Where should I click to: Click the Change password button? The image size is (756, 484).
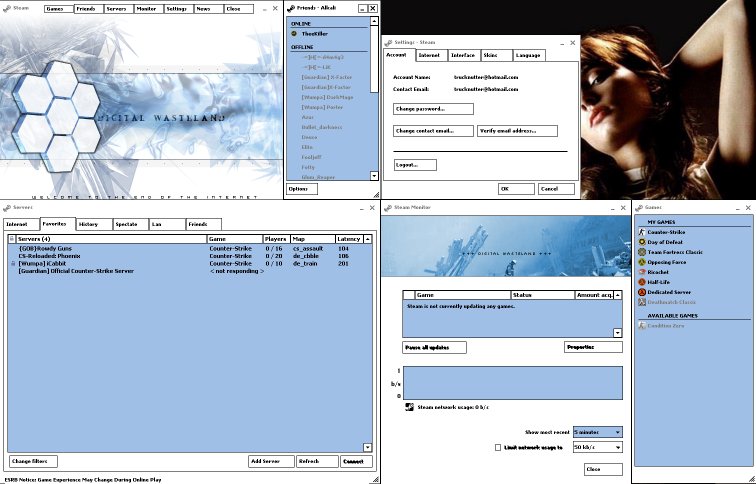pyautogui.click(x=433, y=109)
